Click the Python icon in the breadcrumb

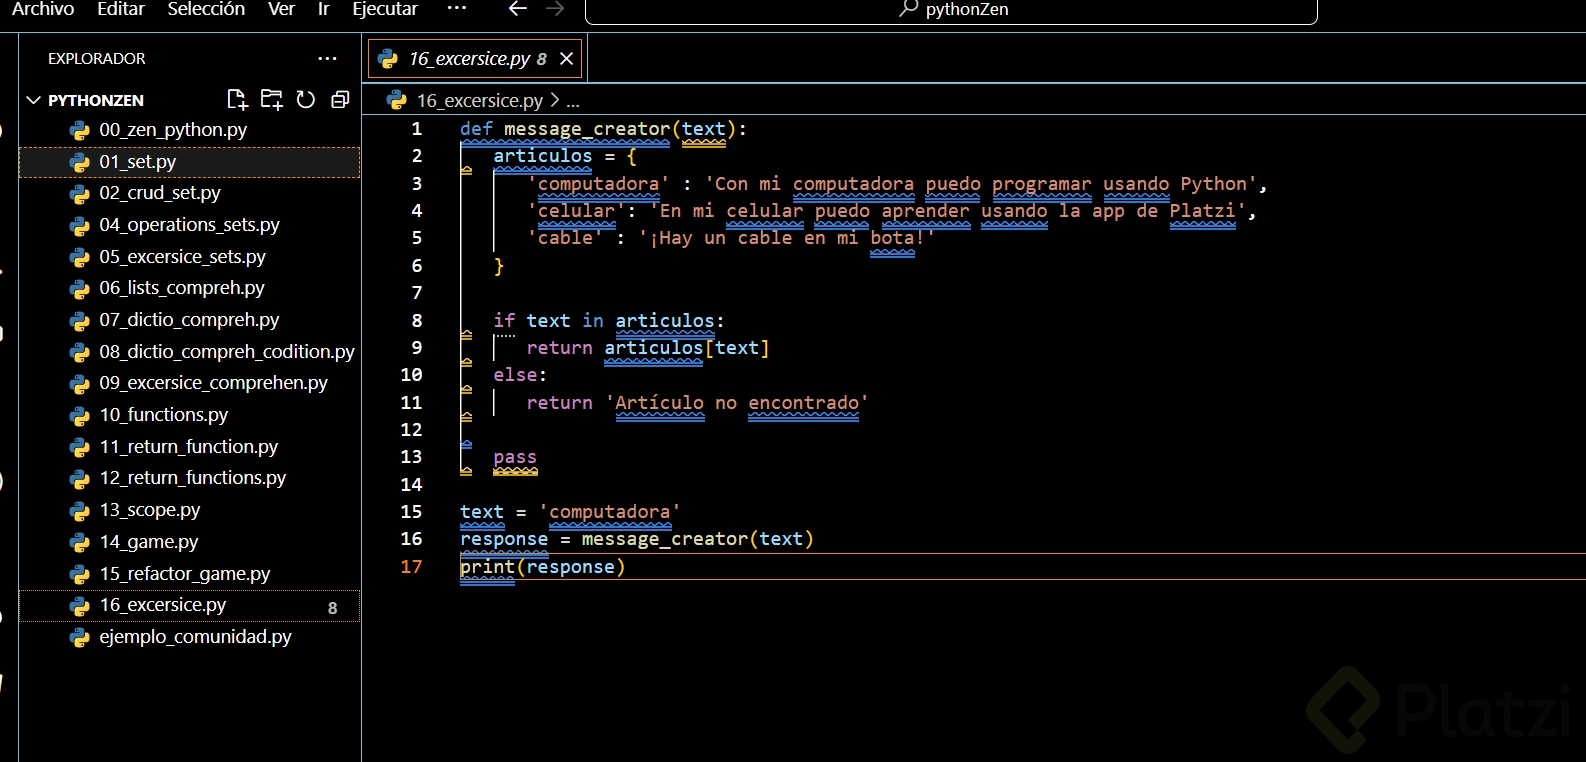[397, 100]
